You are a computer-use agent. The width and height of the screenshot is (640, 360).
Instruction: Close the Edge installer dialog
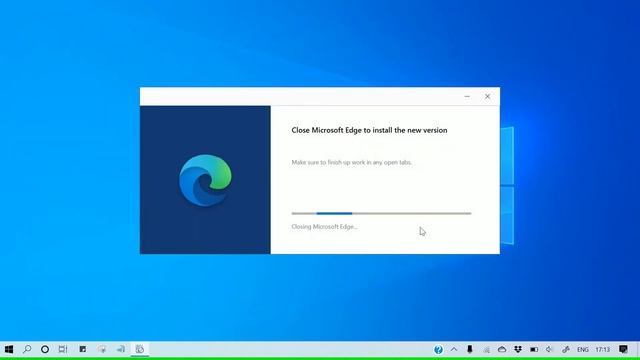[487, 97]
